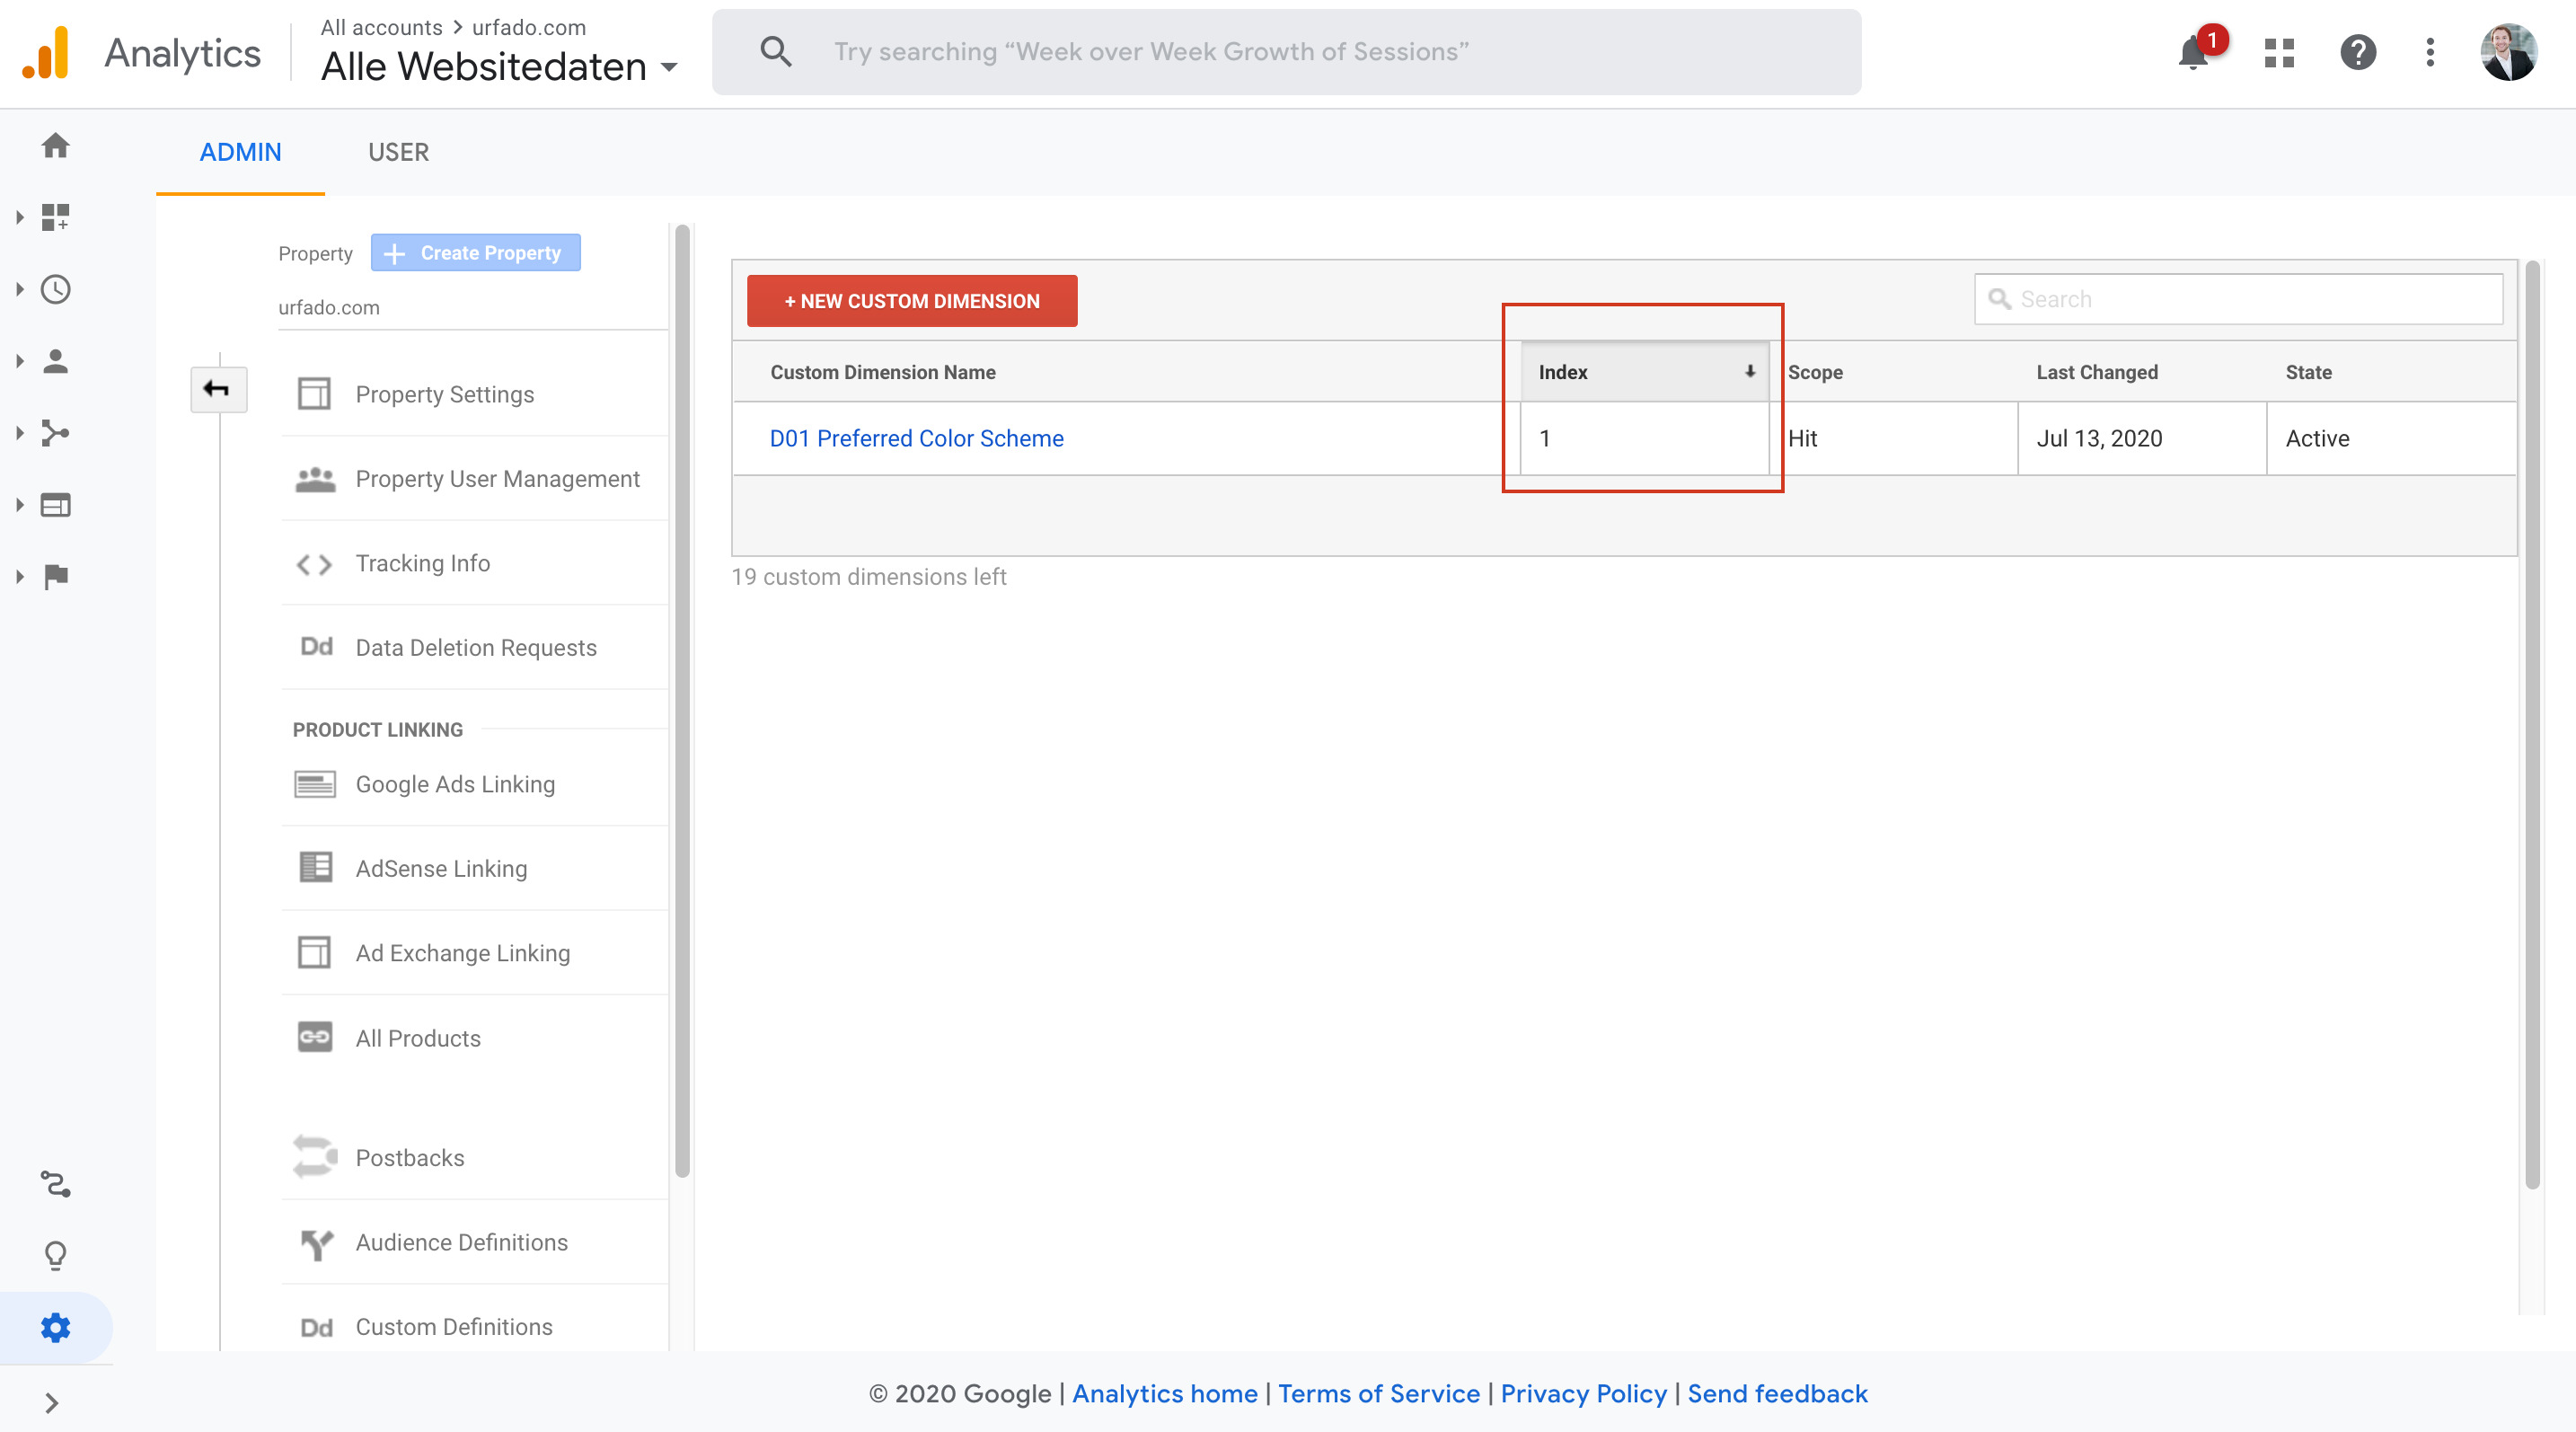Click the Discover lightbulb icon

pyautogui.click(x=55, y=1255)
